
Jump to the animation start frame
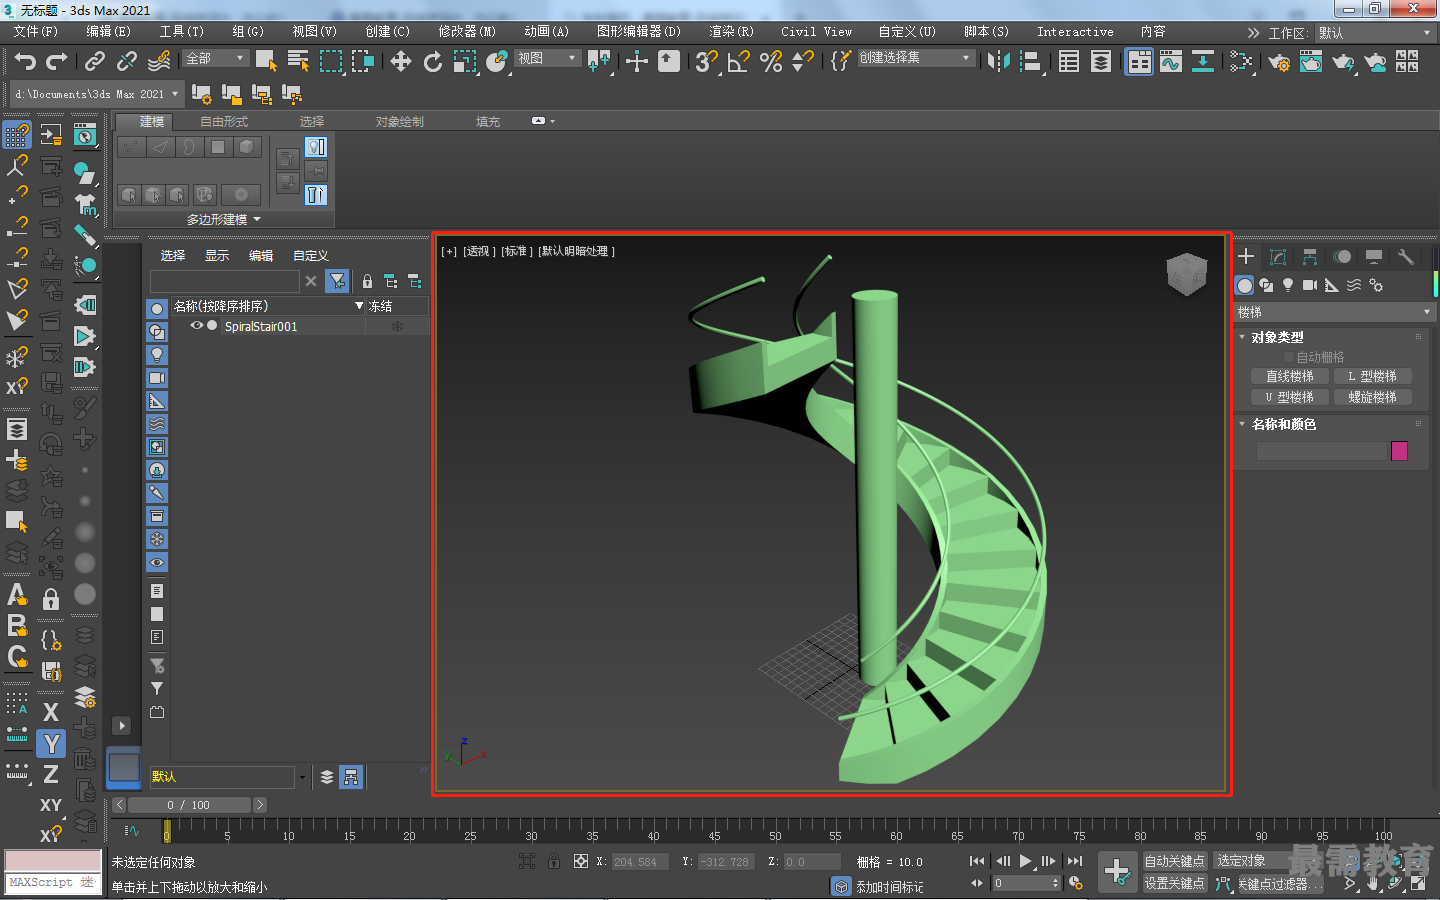(977, 861)
